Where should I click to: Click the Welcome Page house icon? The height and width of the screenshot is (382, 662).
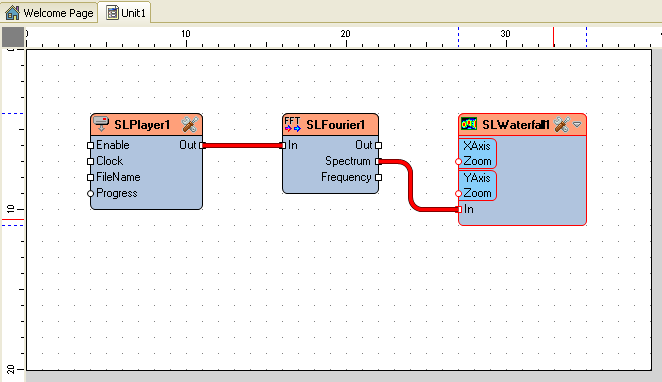(12, 13)
